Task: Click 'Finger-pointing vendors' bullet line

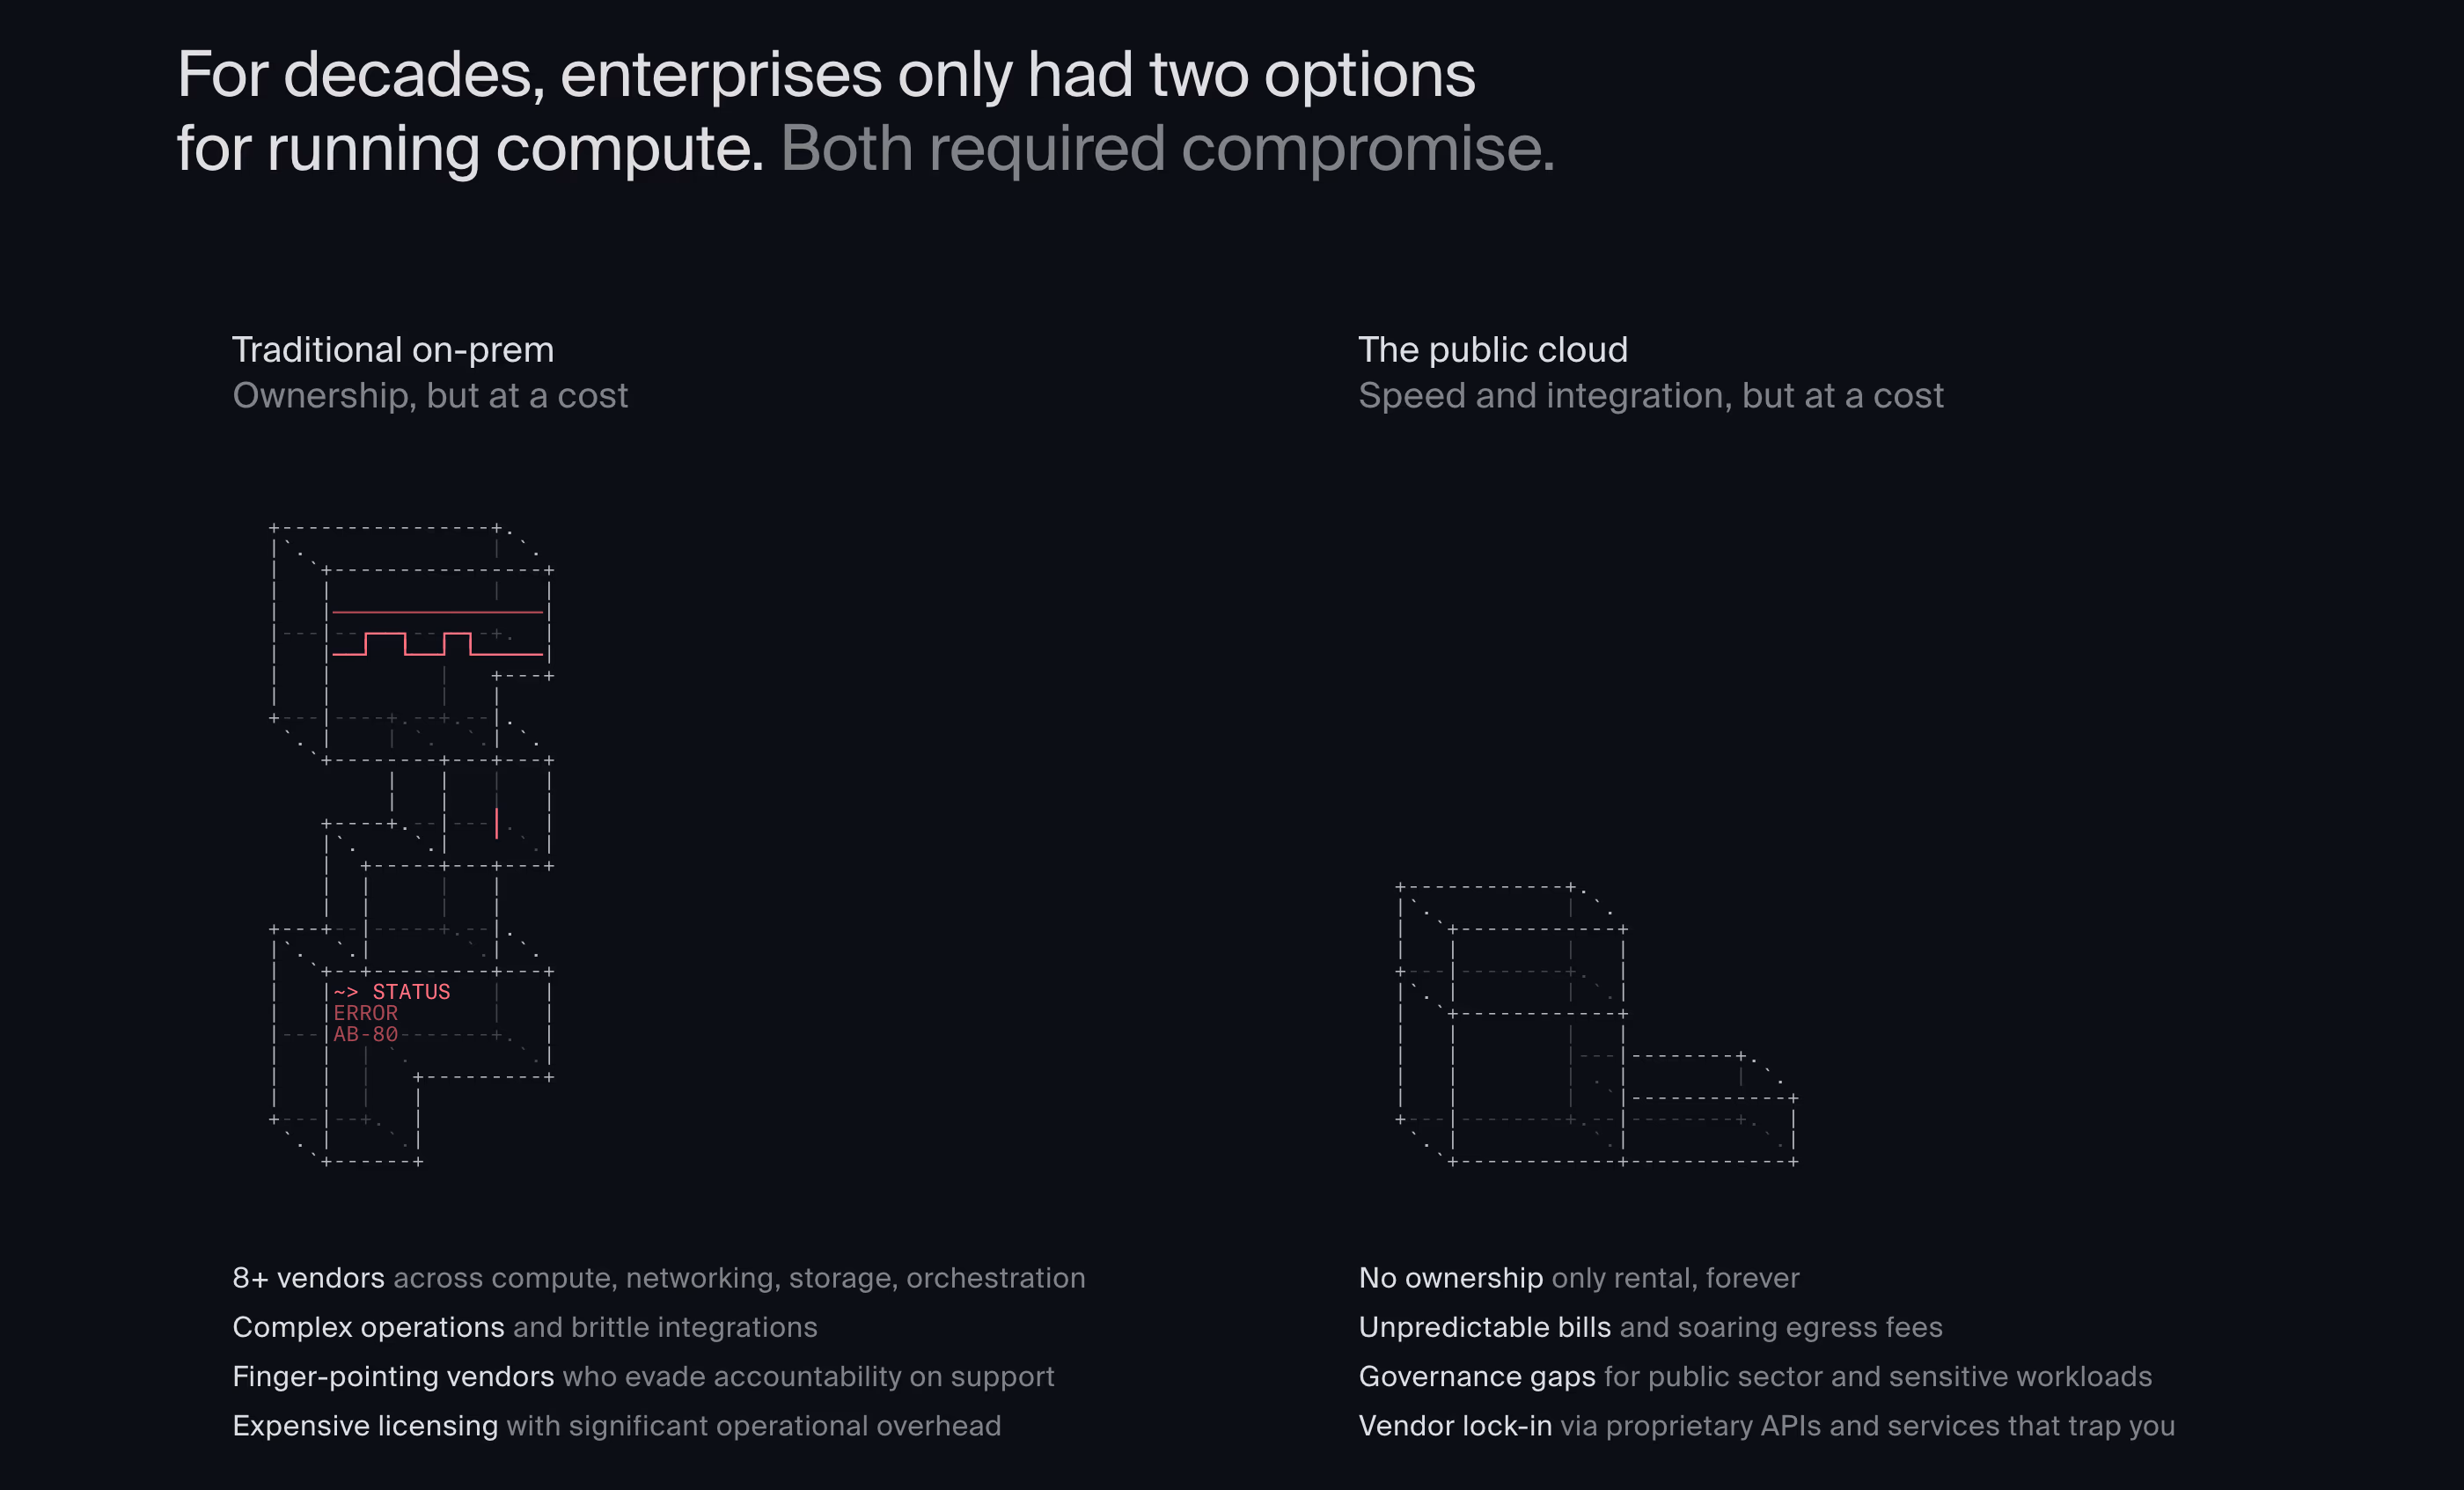Action: click(x=644, y=1376)
